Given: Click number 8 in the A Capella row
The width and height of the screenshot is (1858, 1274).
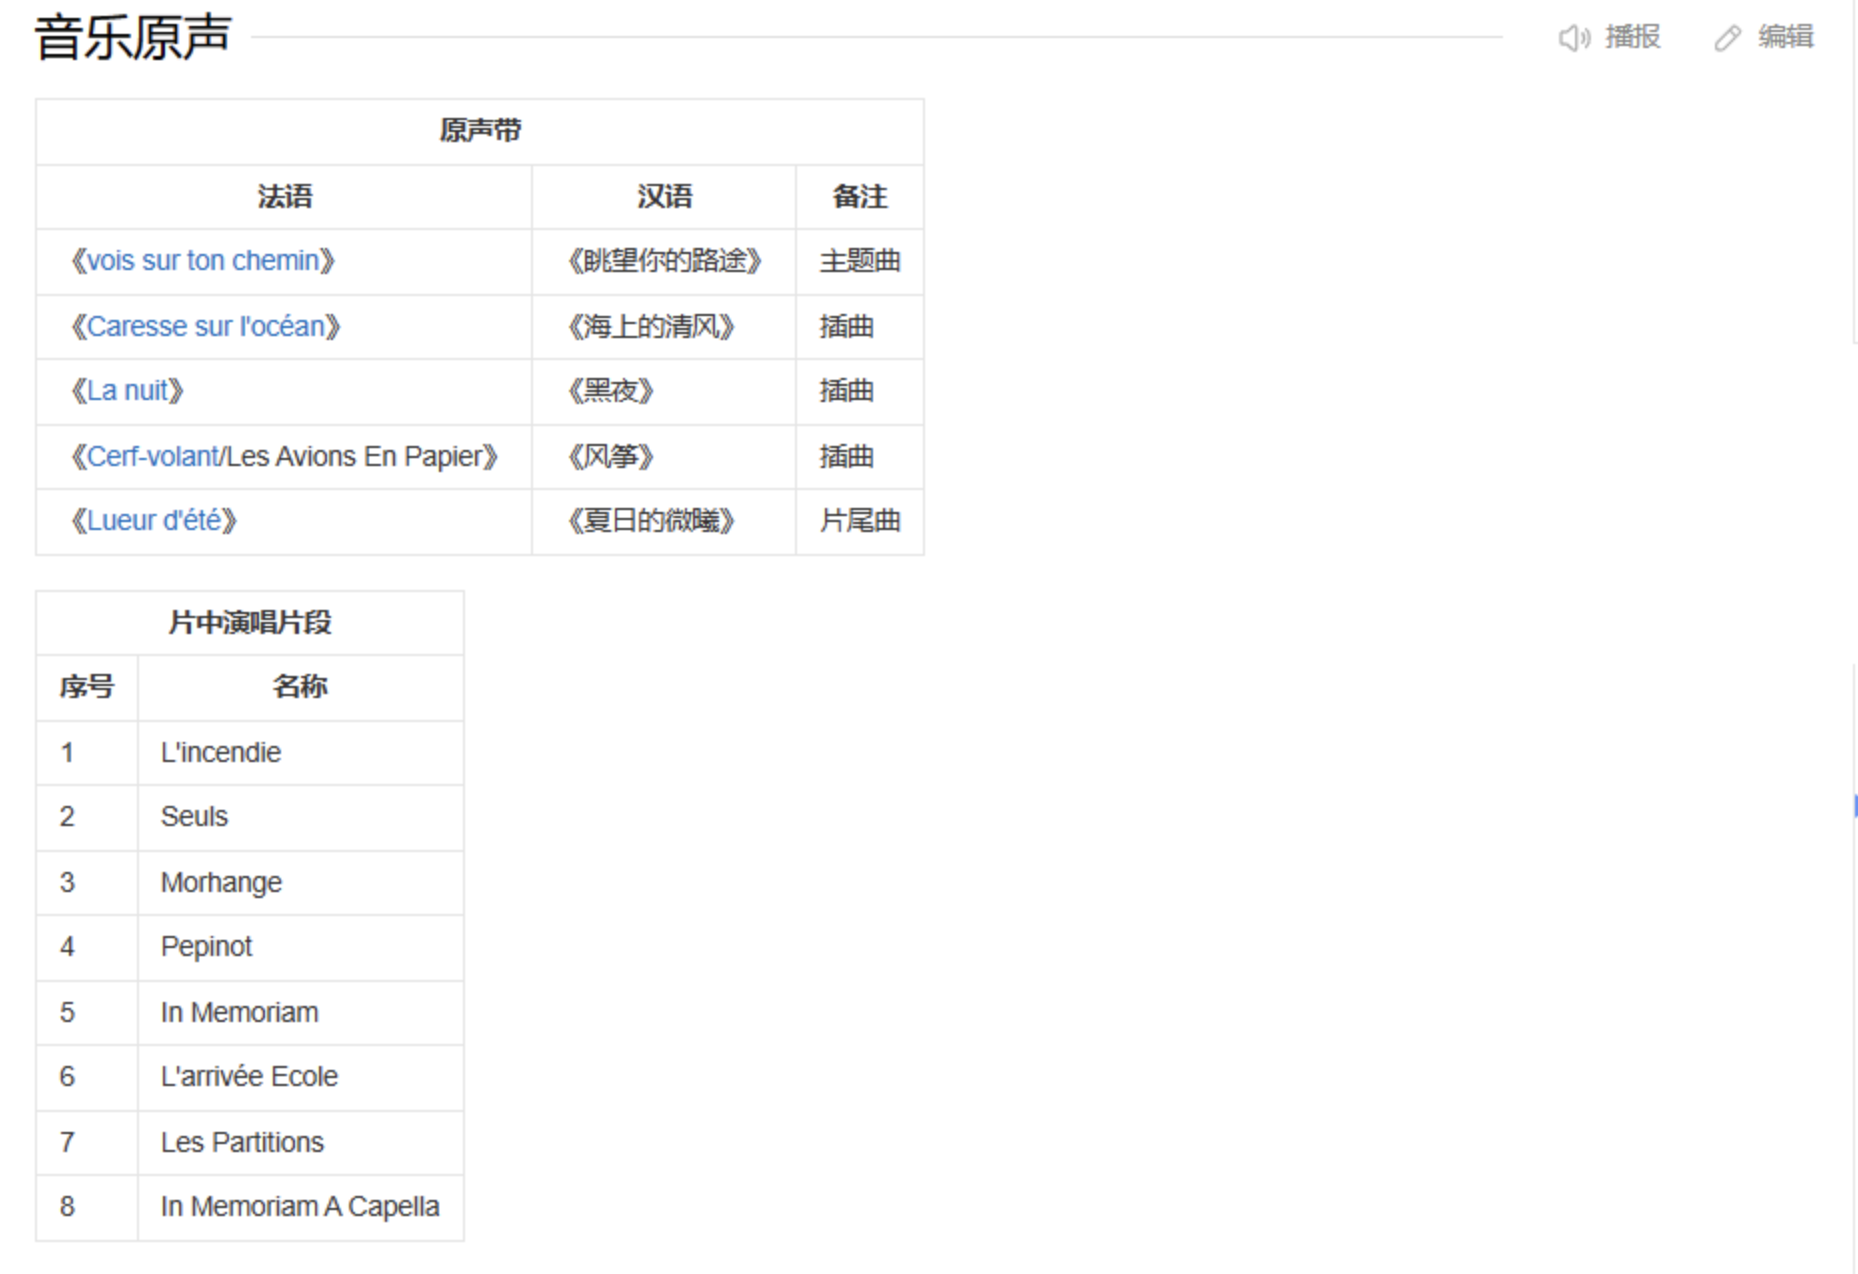Looking at the screenshot, I should 67,1207.
